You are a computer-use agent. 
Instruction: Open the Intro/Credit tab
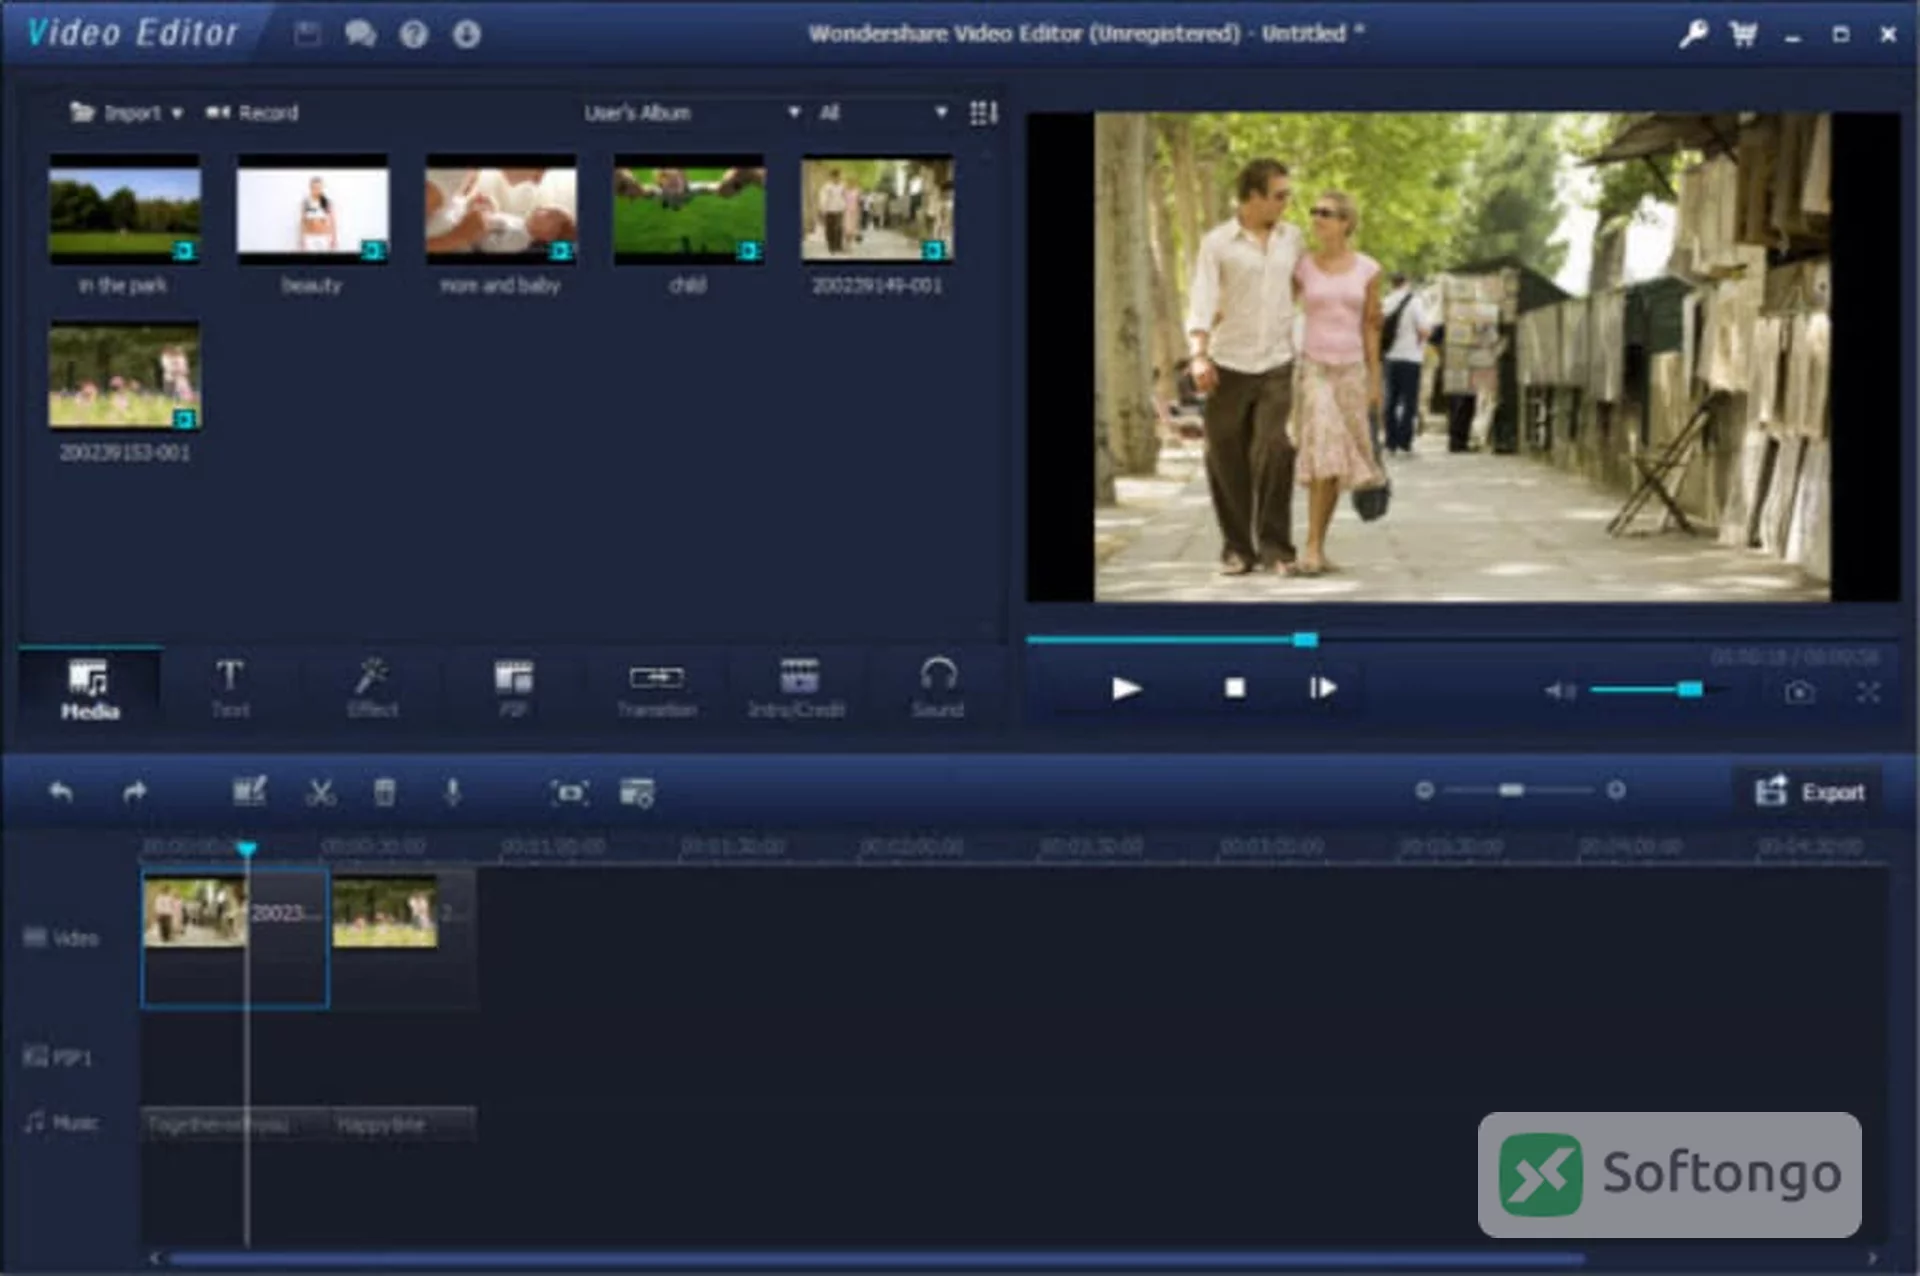point(797,689)
